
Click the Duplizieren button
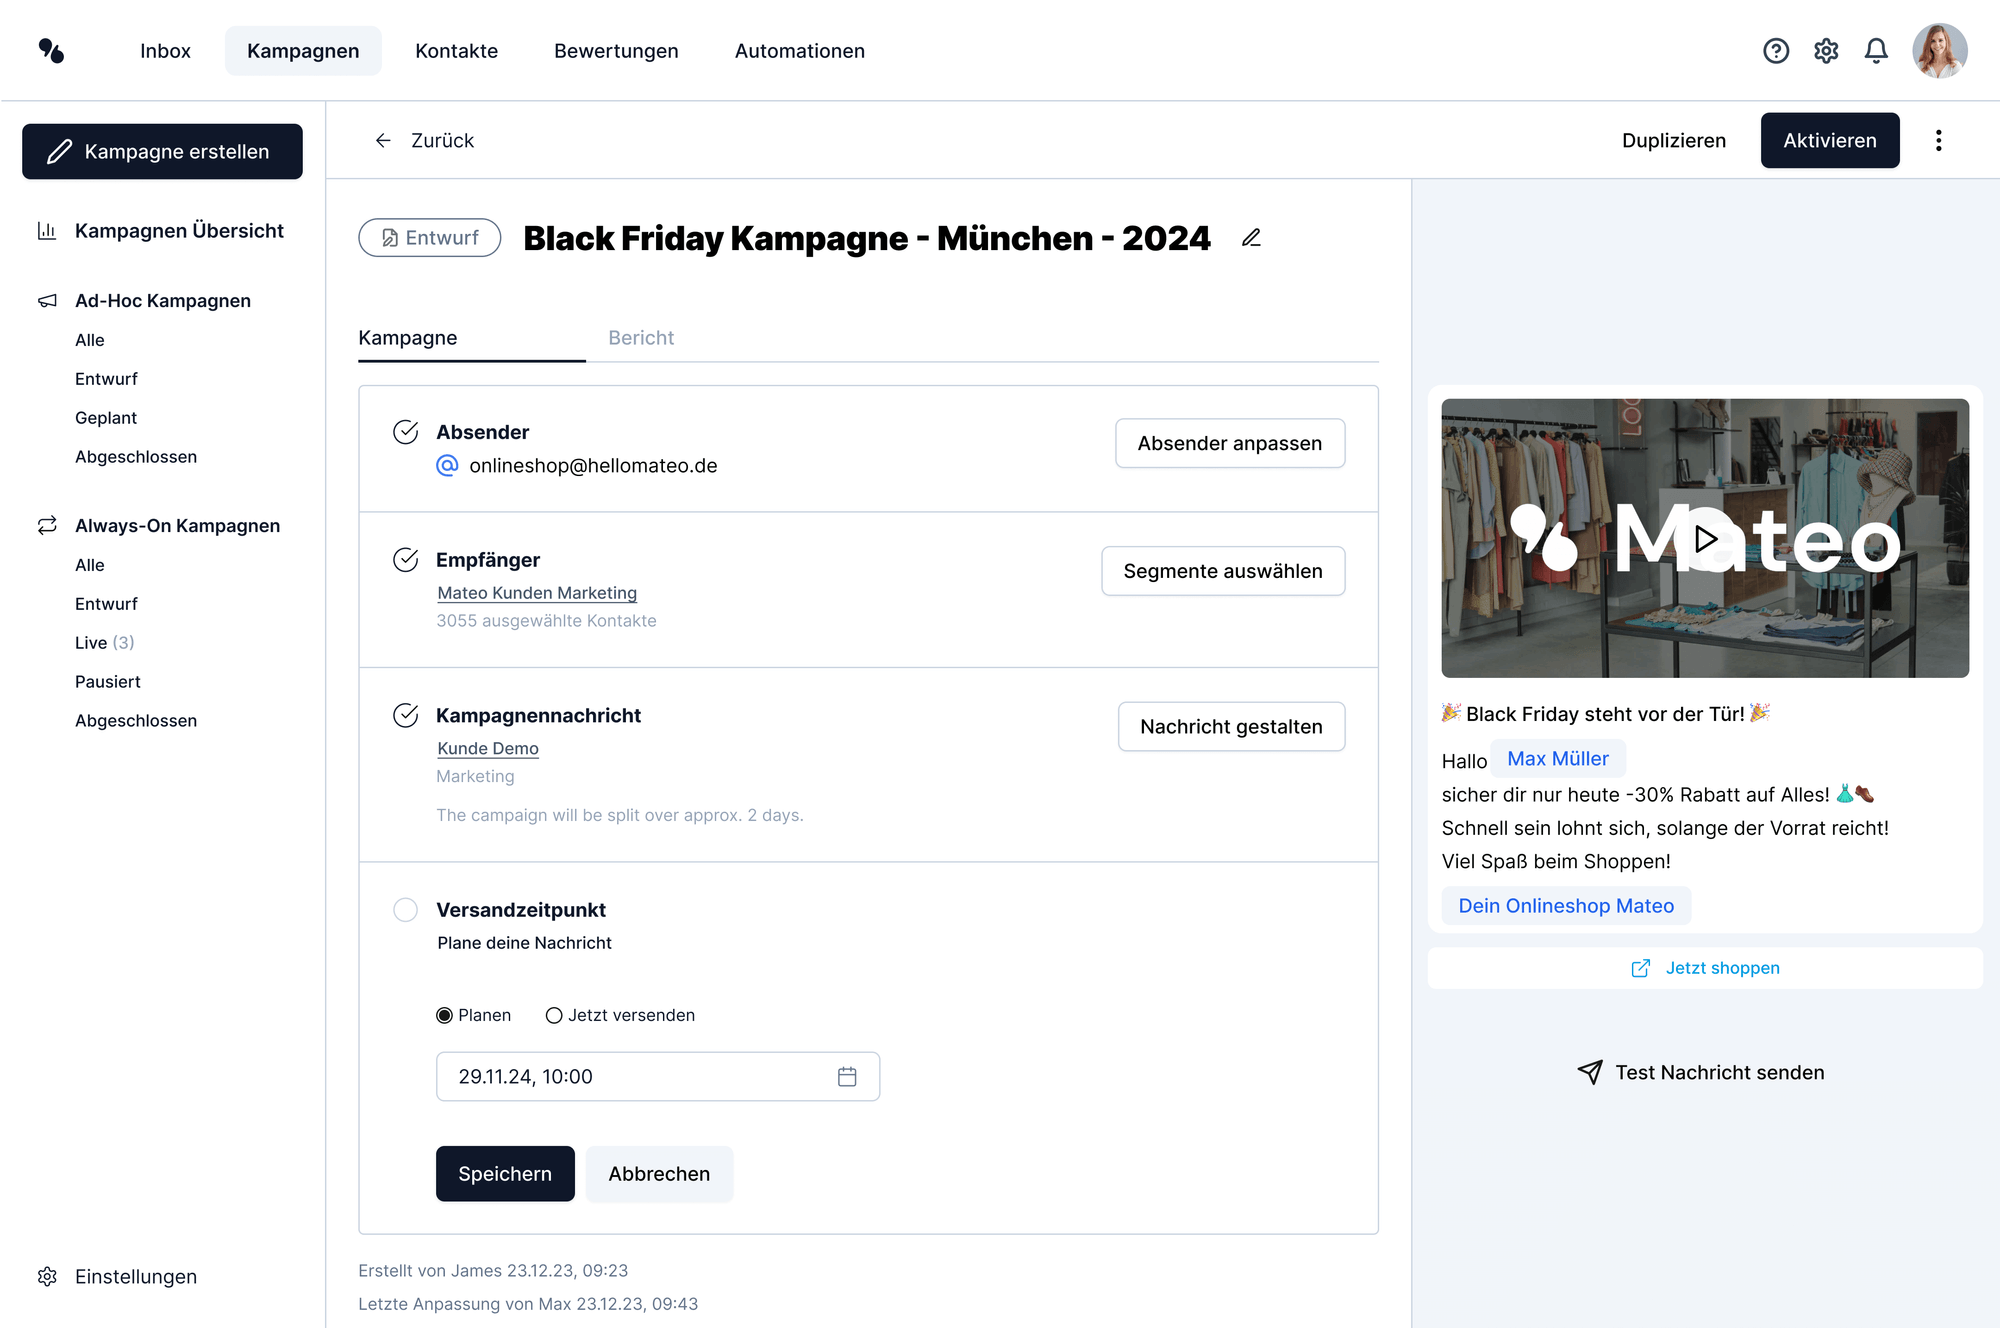click(1674, 141)
